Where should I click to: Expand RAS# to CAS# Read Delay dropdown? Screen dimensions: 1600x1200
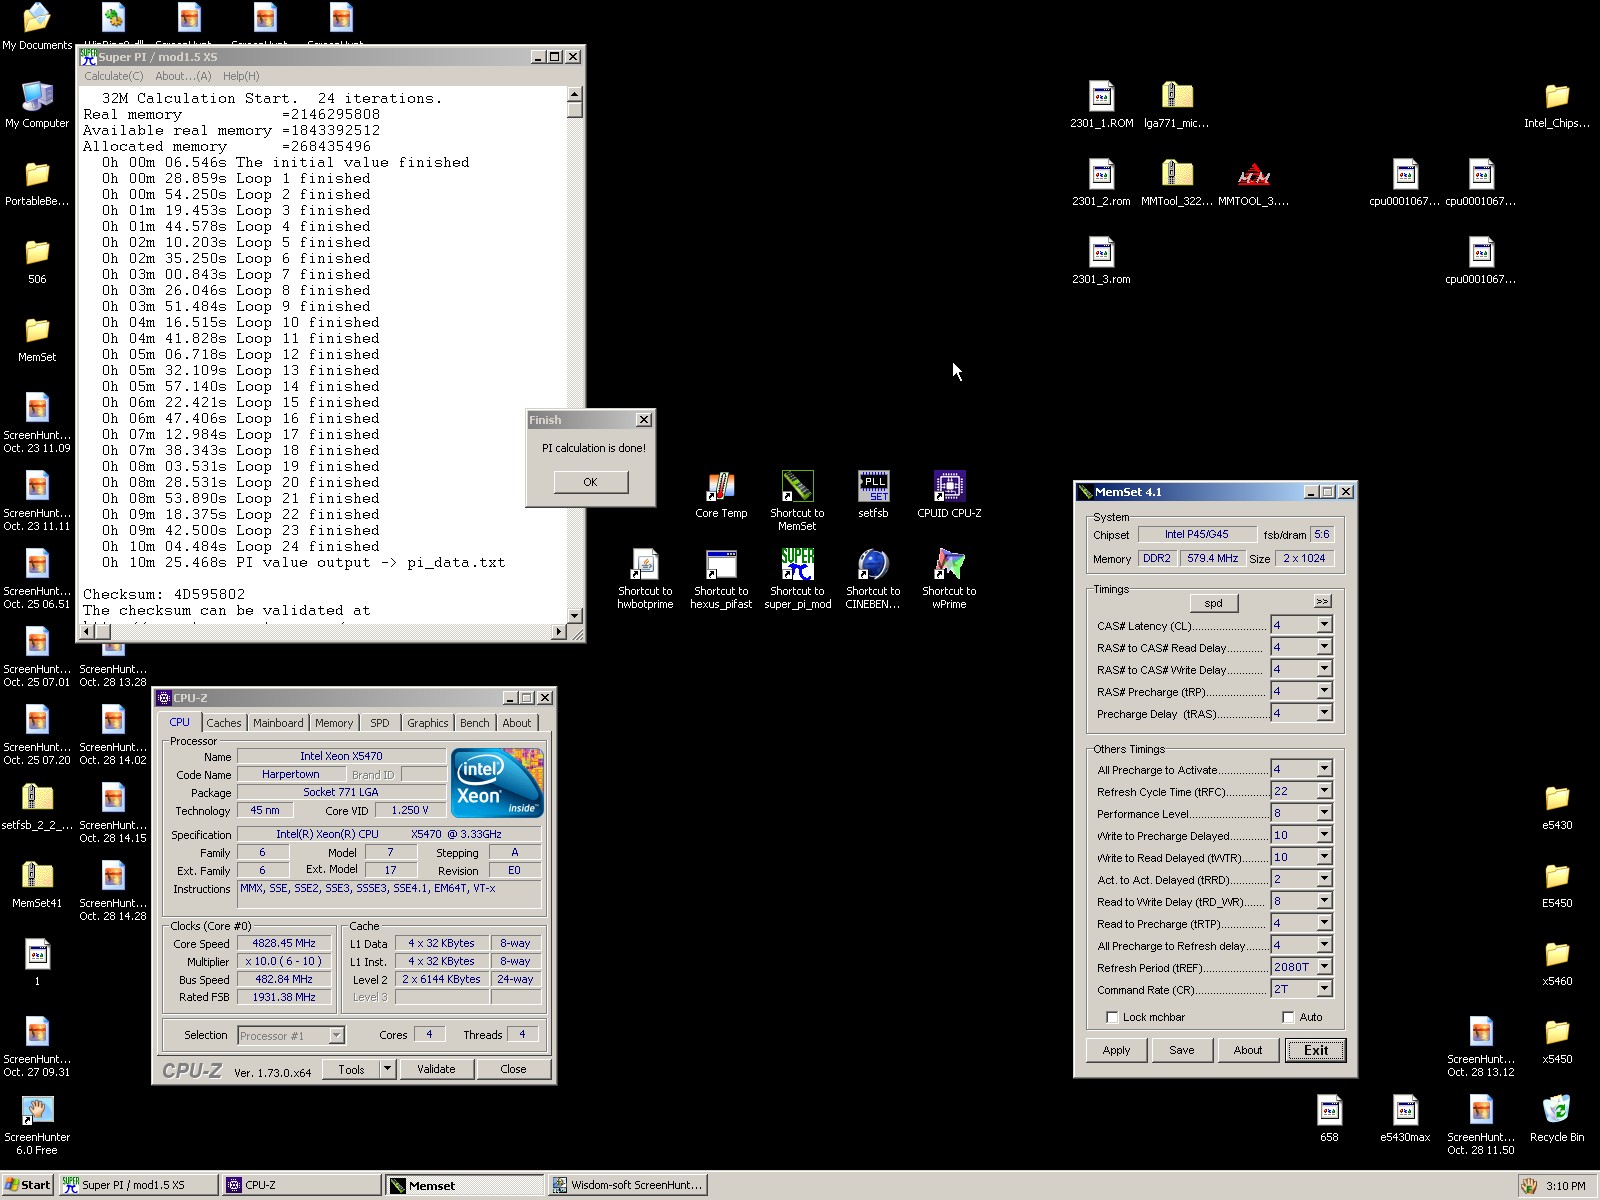1324,647
